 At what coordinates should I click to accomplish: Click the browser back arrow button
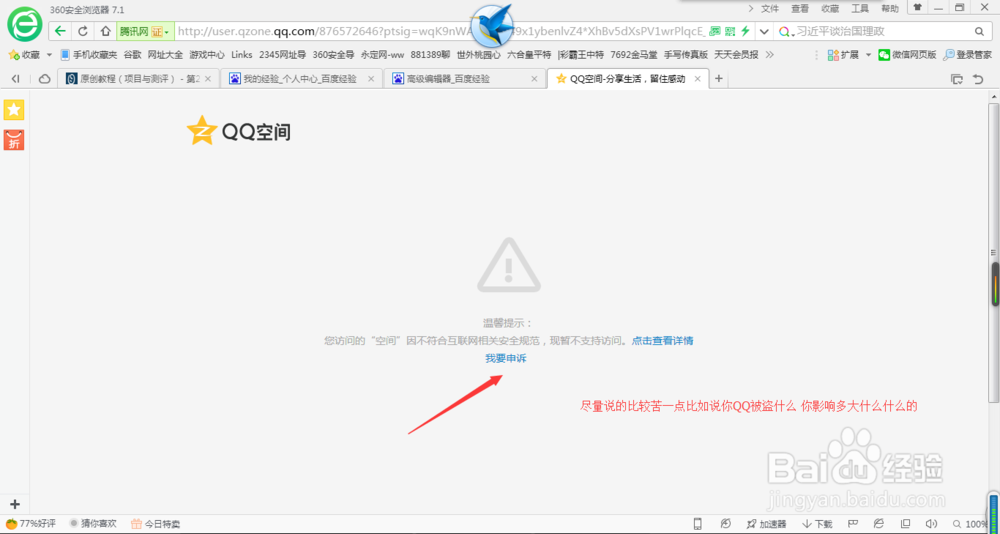coord(60,31)
